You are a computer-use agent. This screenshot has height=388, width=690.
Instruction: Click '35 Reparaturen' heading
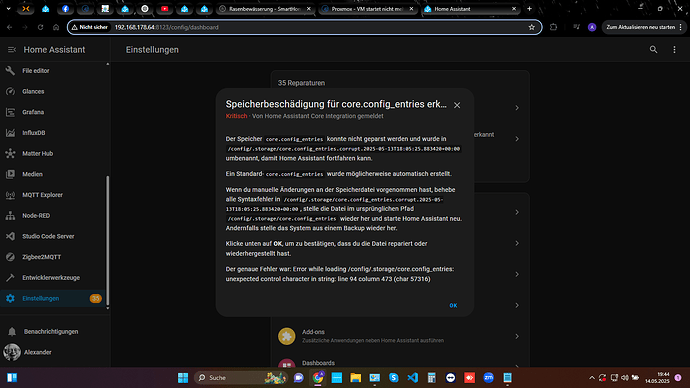(301, 83)
